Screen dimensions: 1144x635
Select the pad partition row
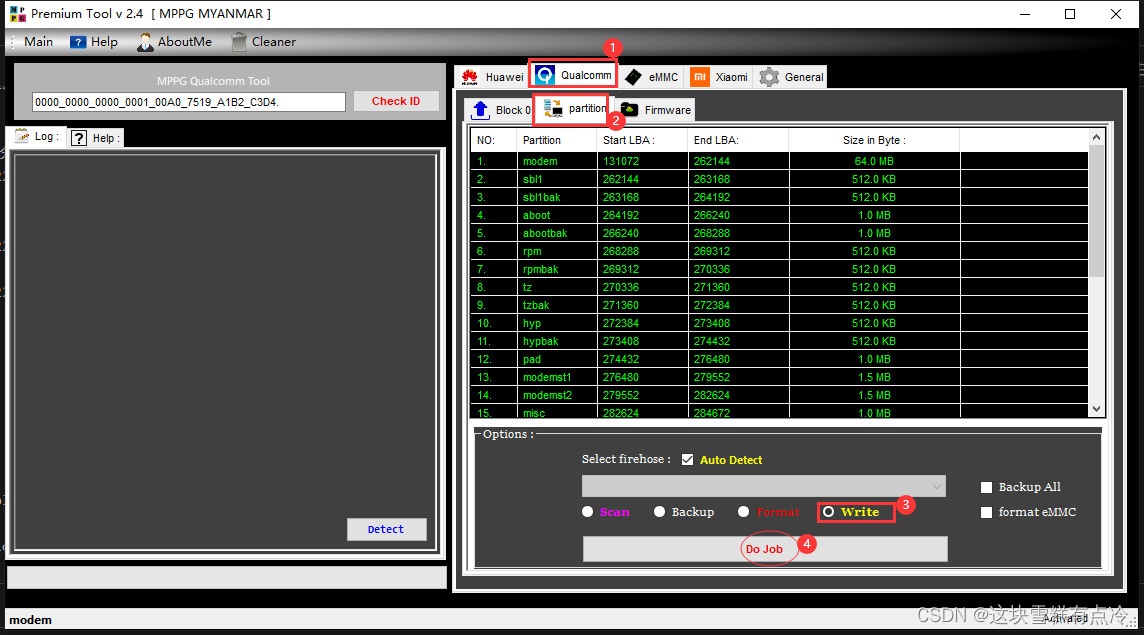pos(779,359)
